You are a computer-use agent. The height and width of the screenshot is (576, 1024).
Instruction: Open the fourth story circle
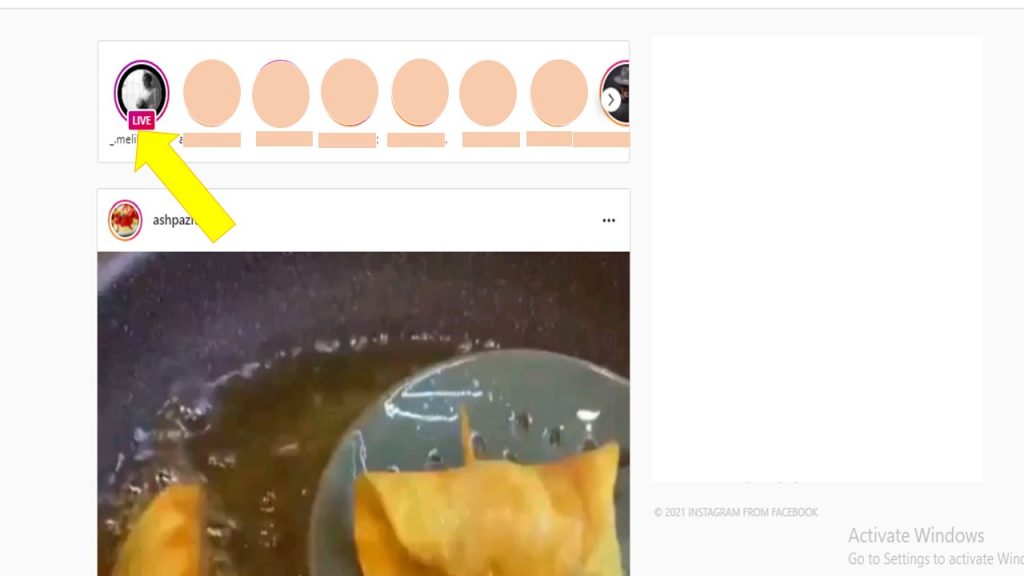[x=349, y=92]
